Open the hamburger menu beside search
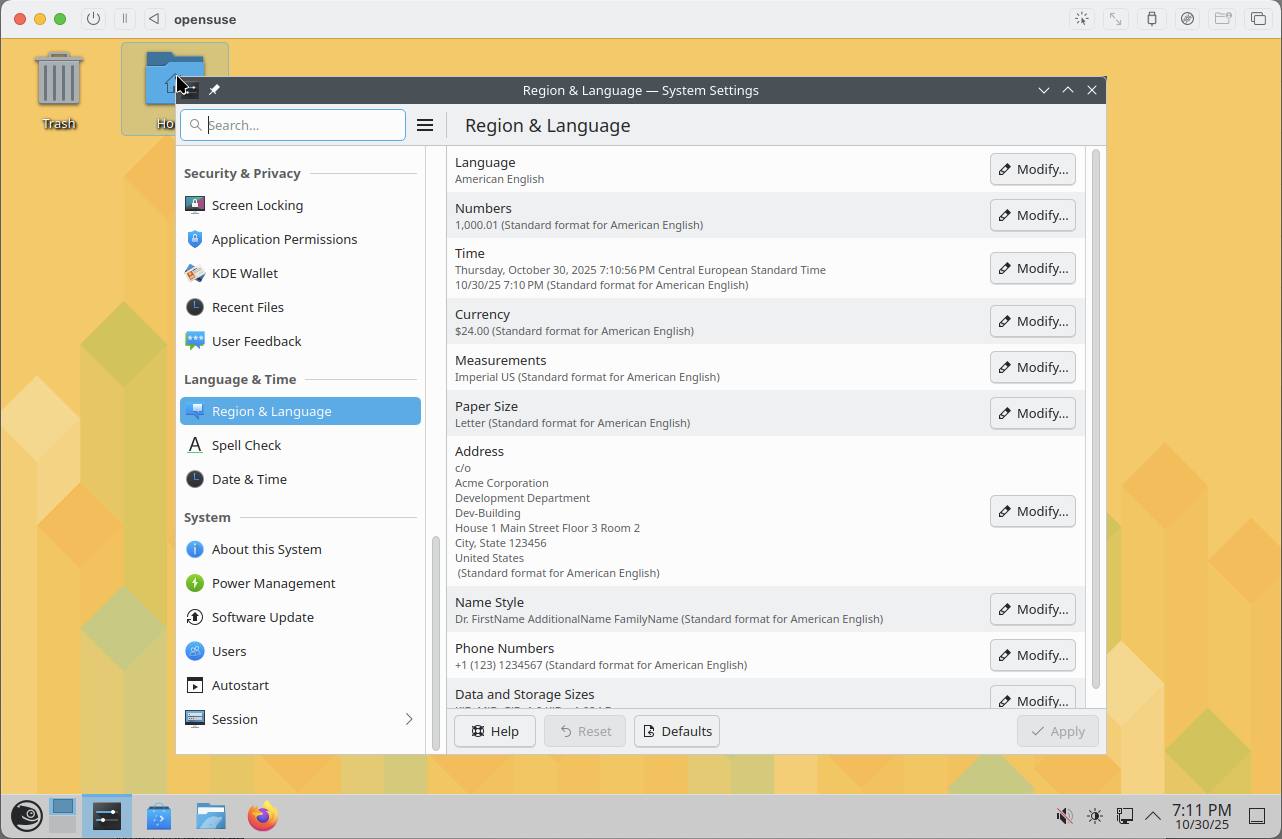This screenshot has height=839, width=1282. (x=425, y=125)
